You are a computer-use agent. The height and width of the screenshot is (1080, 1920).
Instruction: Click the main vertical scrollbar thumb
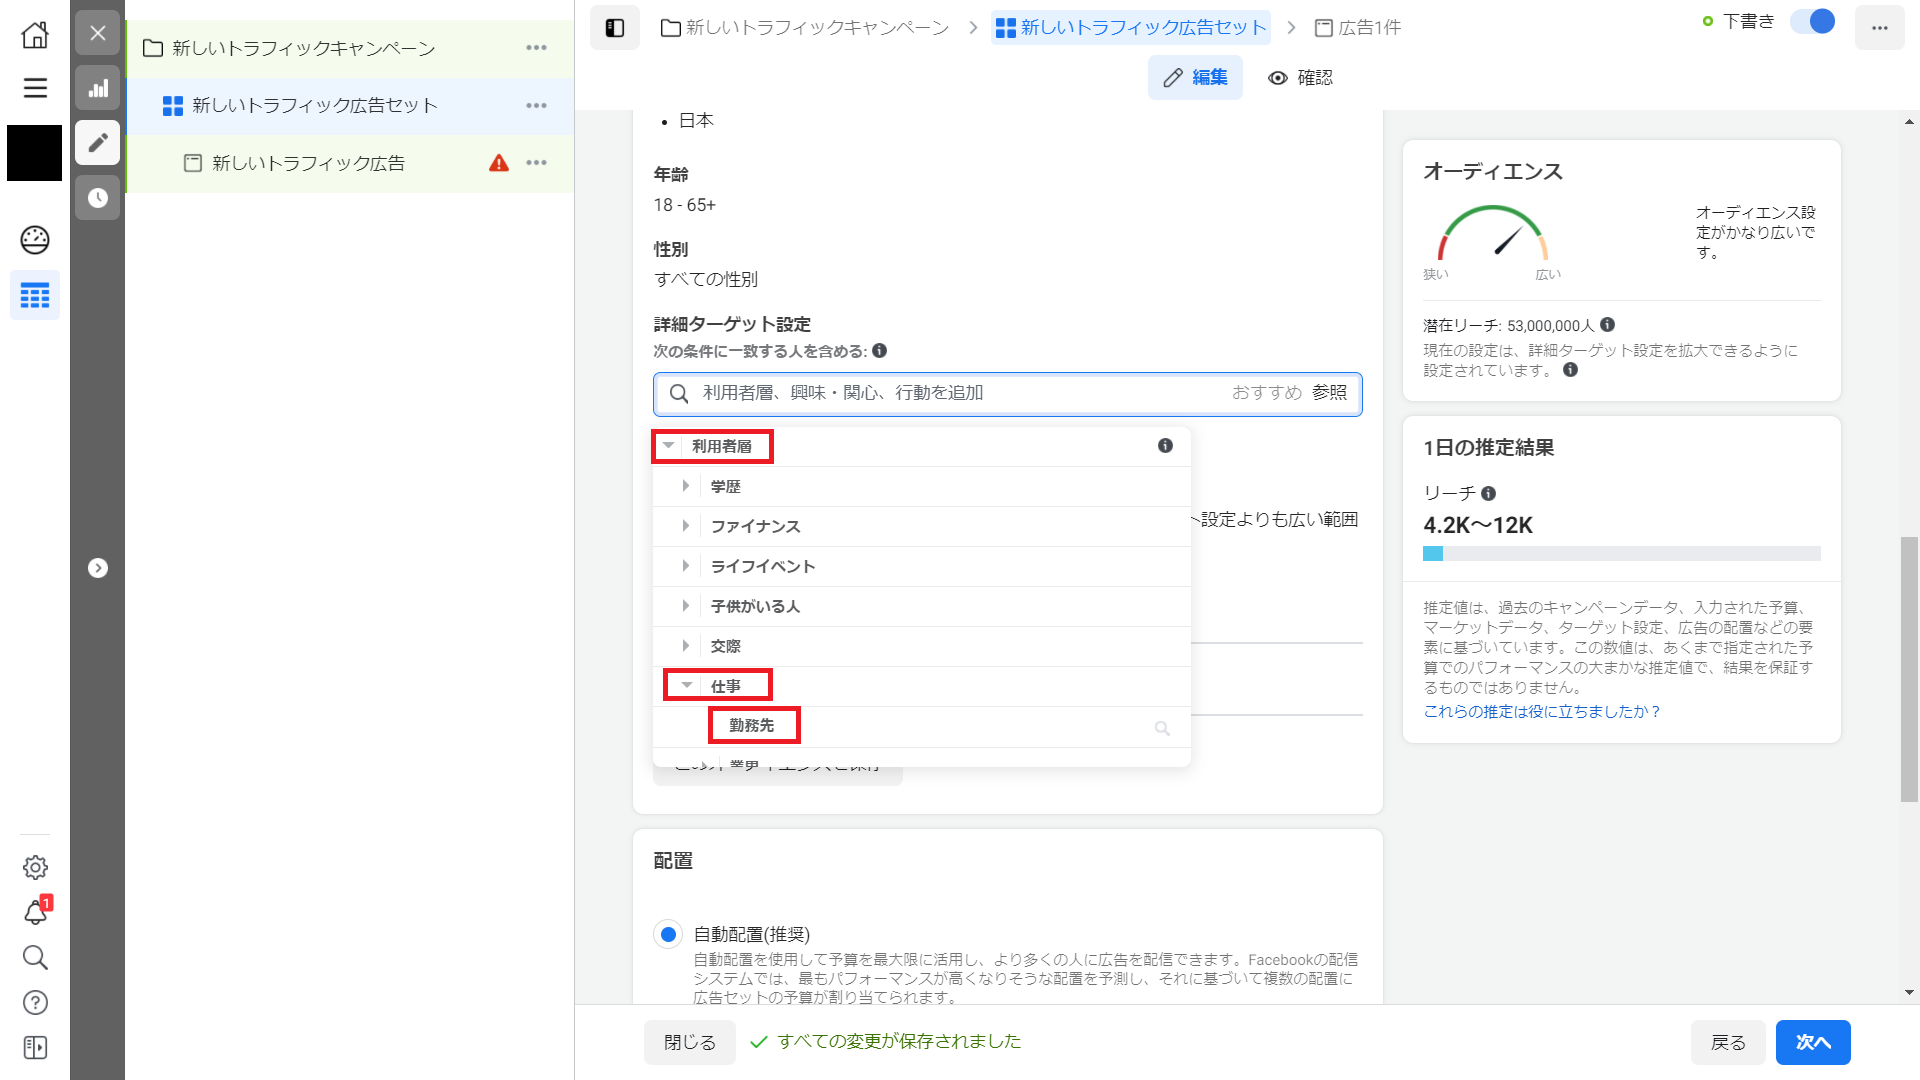coord(1910,669)
